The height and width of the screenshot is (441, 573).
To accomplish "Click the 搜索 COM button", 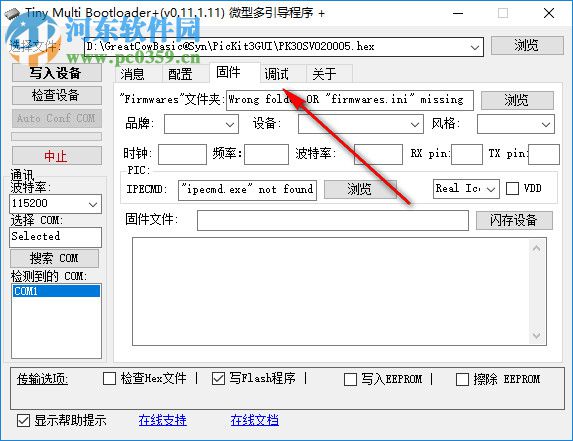I will coord(54,258).
